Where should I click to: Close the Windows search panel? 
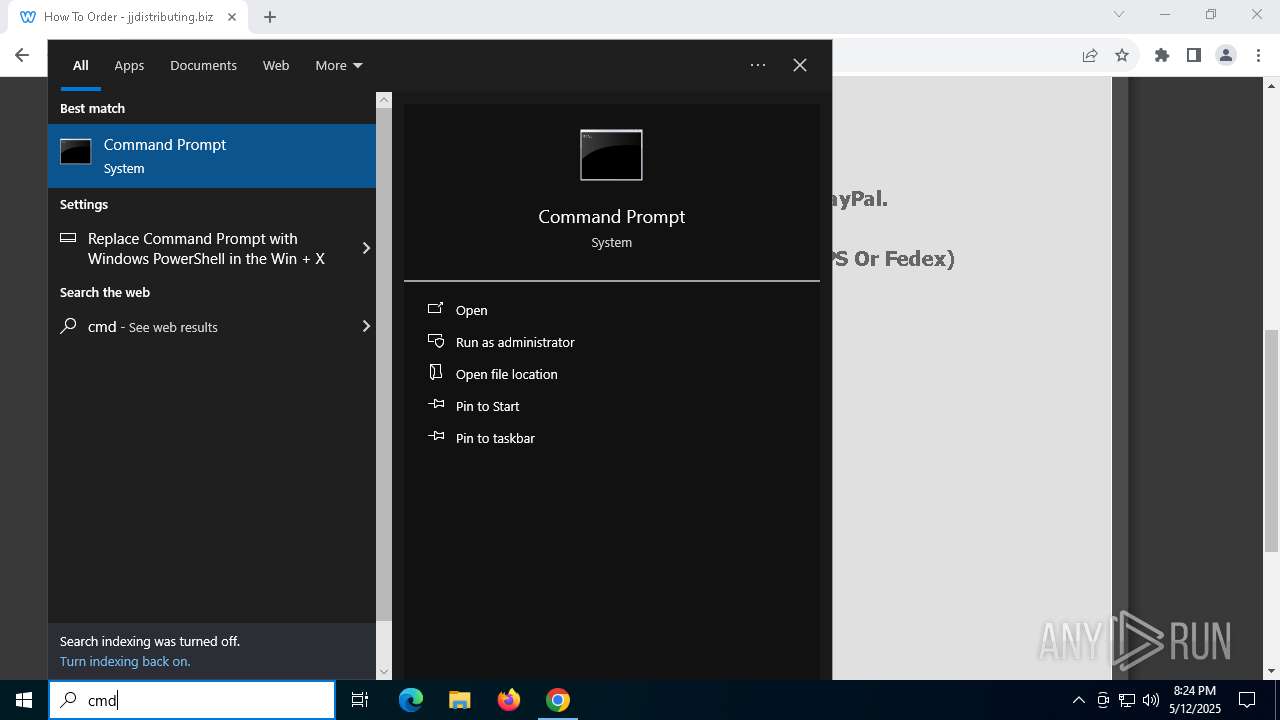click(x=800, y=65)
